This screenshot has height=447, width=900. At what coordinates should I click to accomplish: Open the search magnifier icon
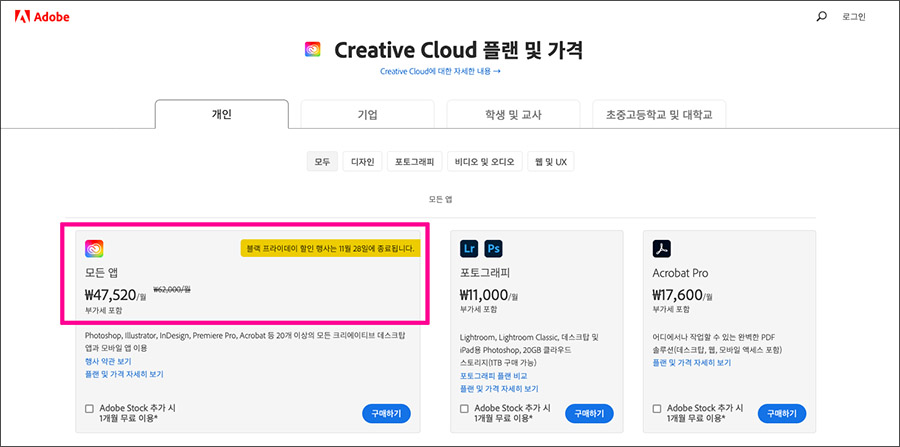click(821, 17)
